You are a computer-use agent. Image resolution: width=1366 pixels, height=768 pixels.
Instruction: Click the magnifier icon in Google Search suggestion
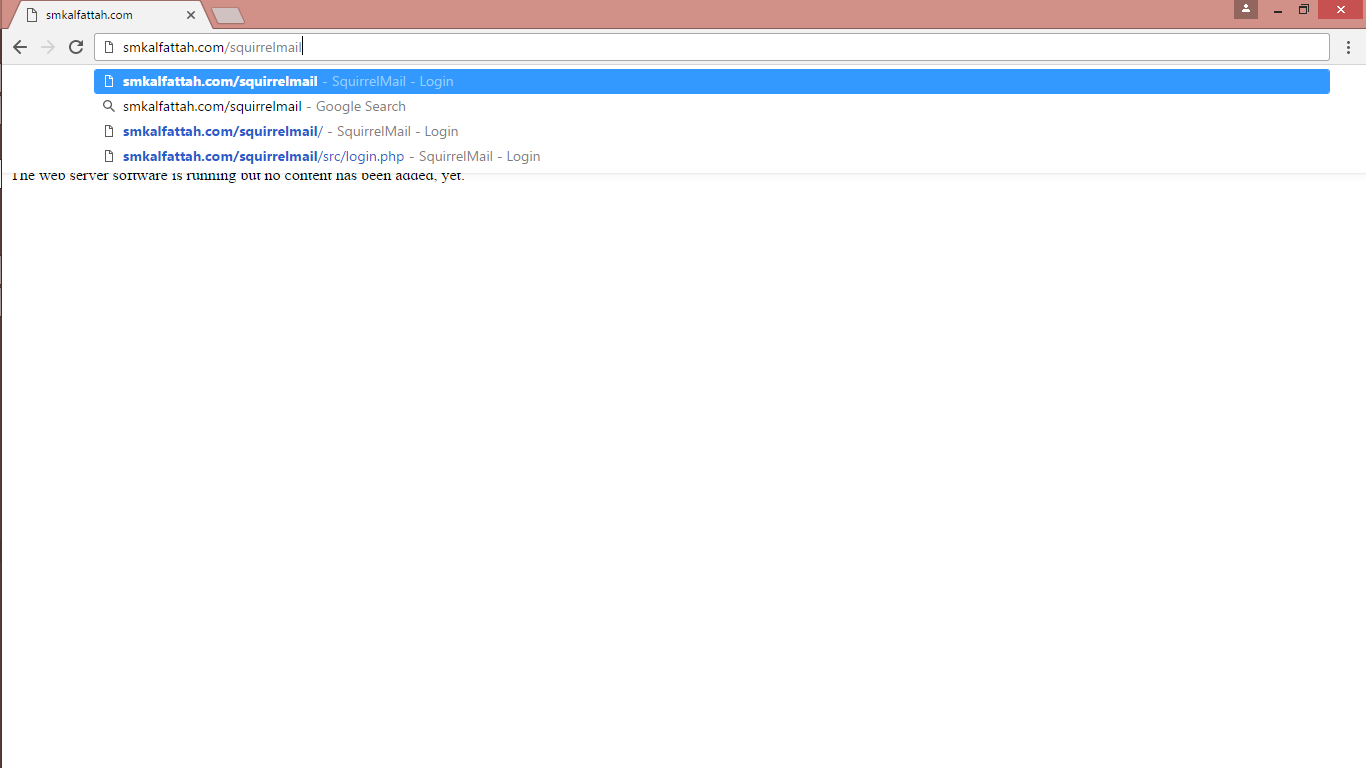pyautogui.click(x=109, y=106)
